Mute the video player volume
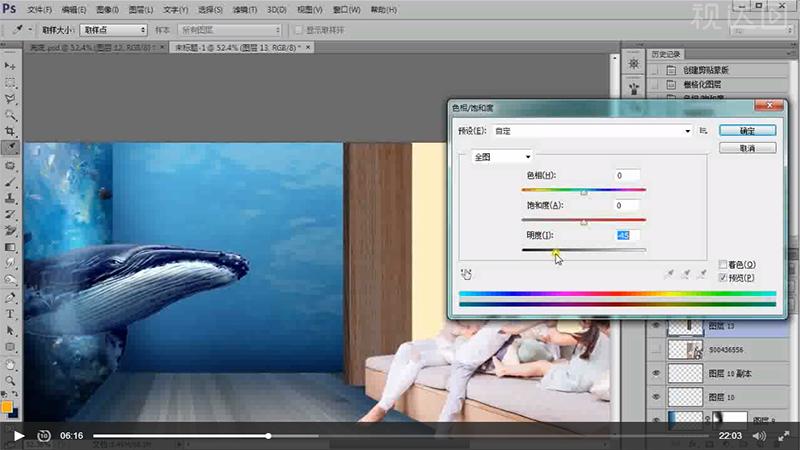800x450 pixels. pos(759,436)
